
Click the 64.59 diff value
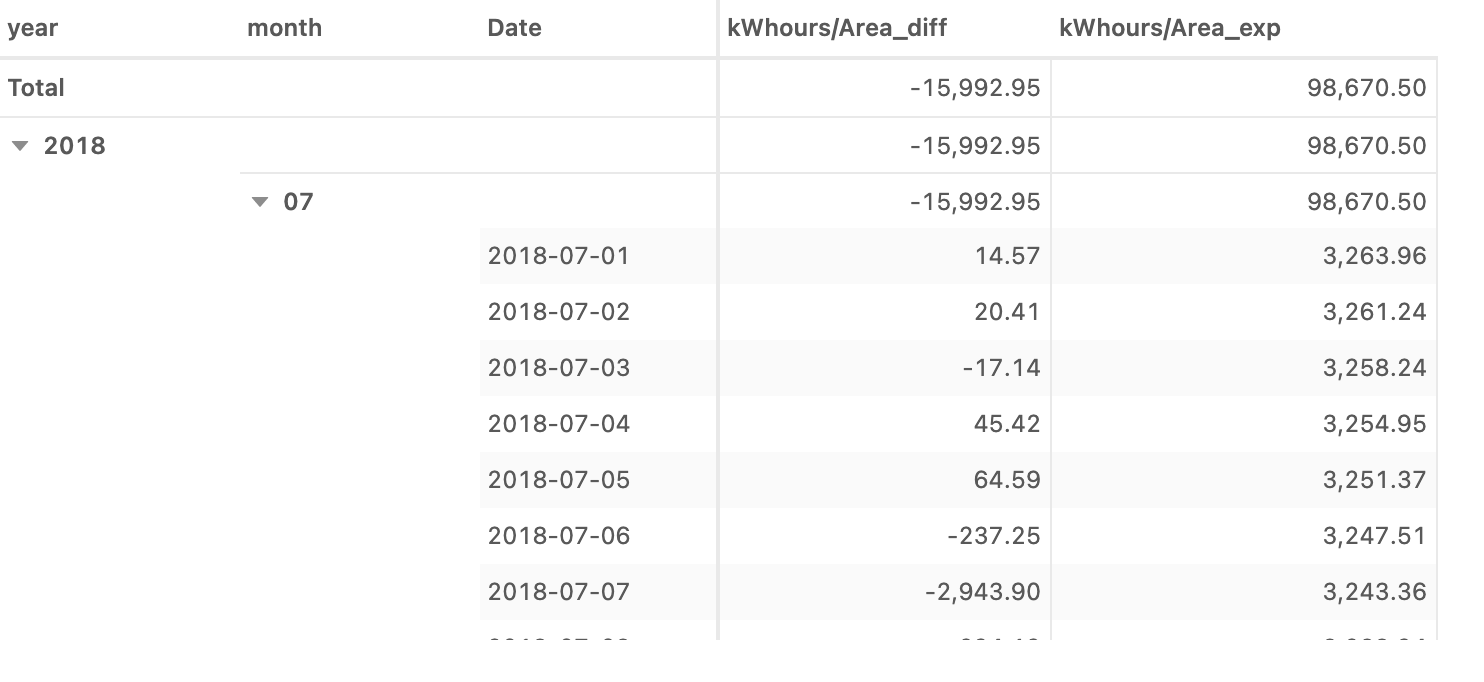[x=1007, y=480]
